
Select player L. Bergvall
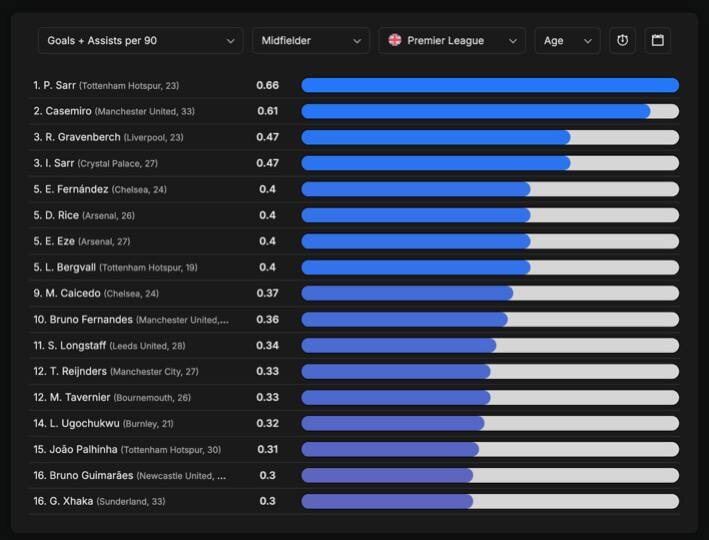[x=115, y=267]
